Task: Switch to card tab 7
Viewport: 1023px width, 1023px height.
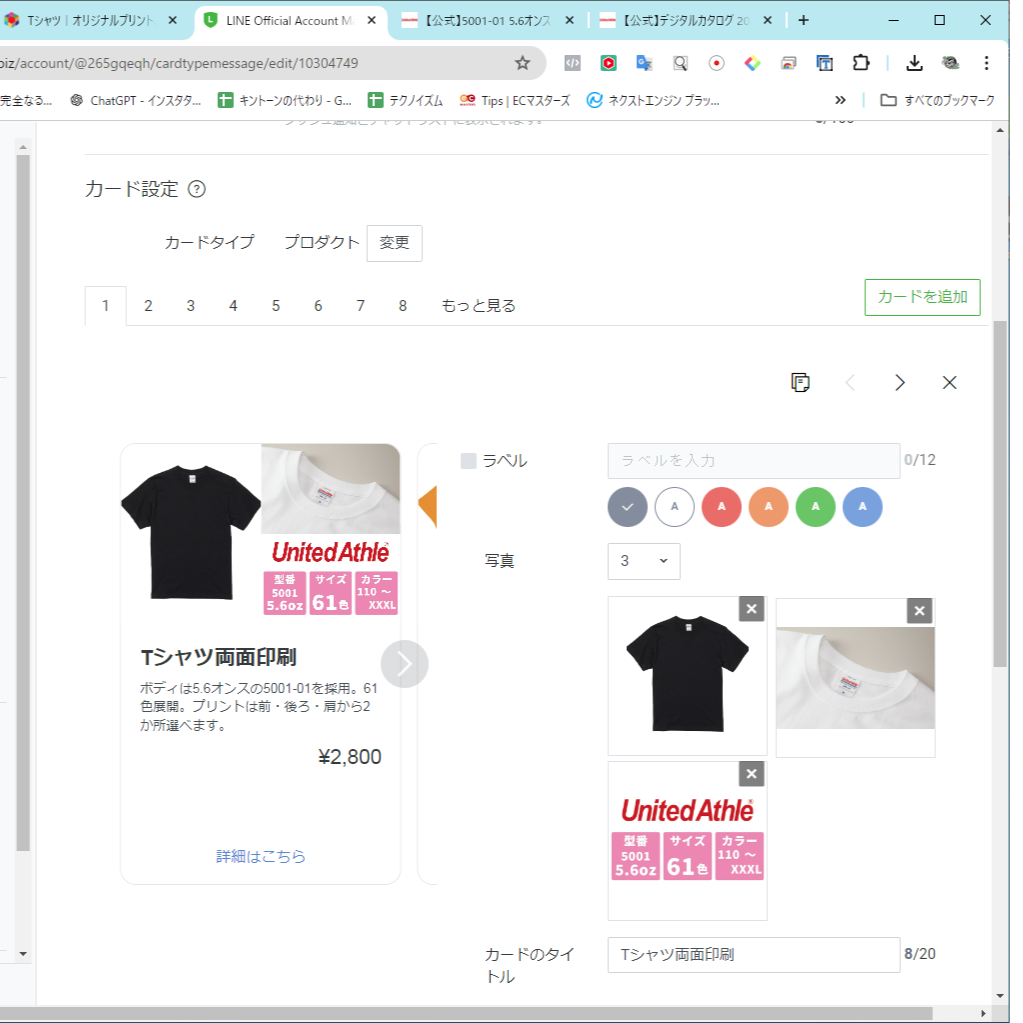Action: click(360, 305)
